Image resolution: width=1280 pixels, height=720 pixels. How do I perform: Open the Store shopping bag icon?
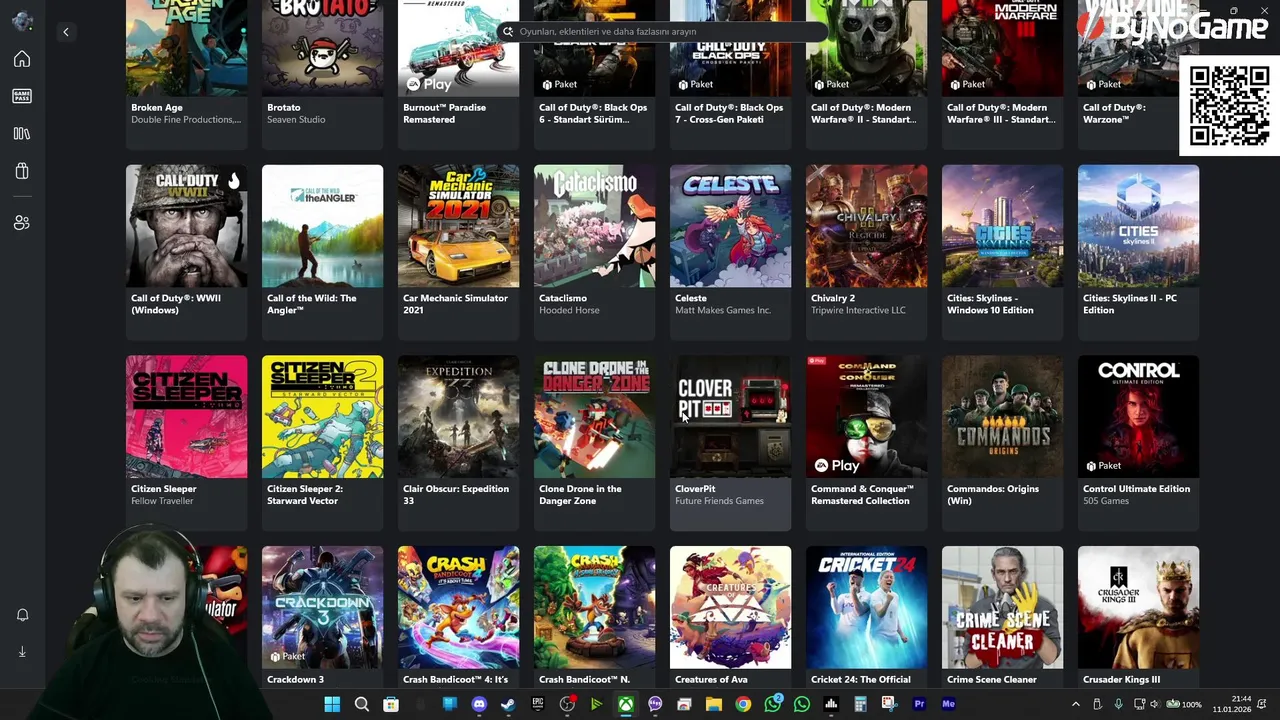22,171
